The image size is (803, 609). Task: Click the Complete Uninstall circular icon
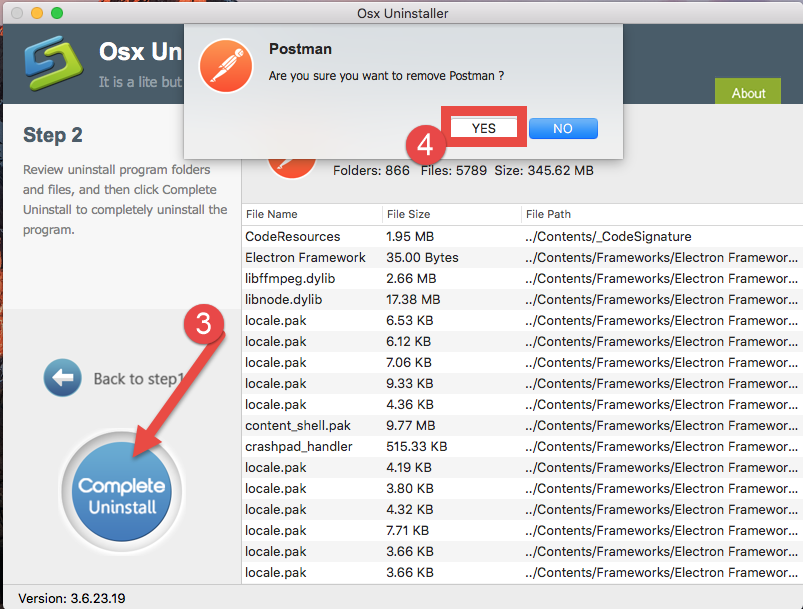click(121, 490)
